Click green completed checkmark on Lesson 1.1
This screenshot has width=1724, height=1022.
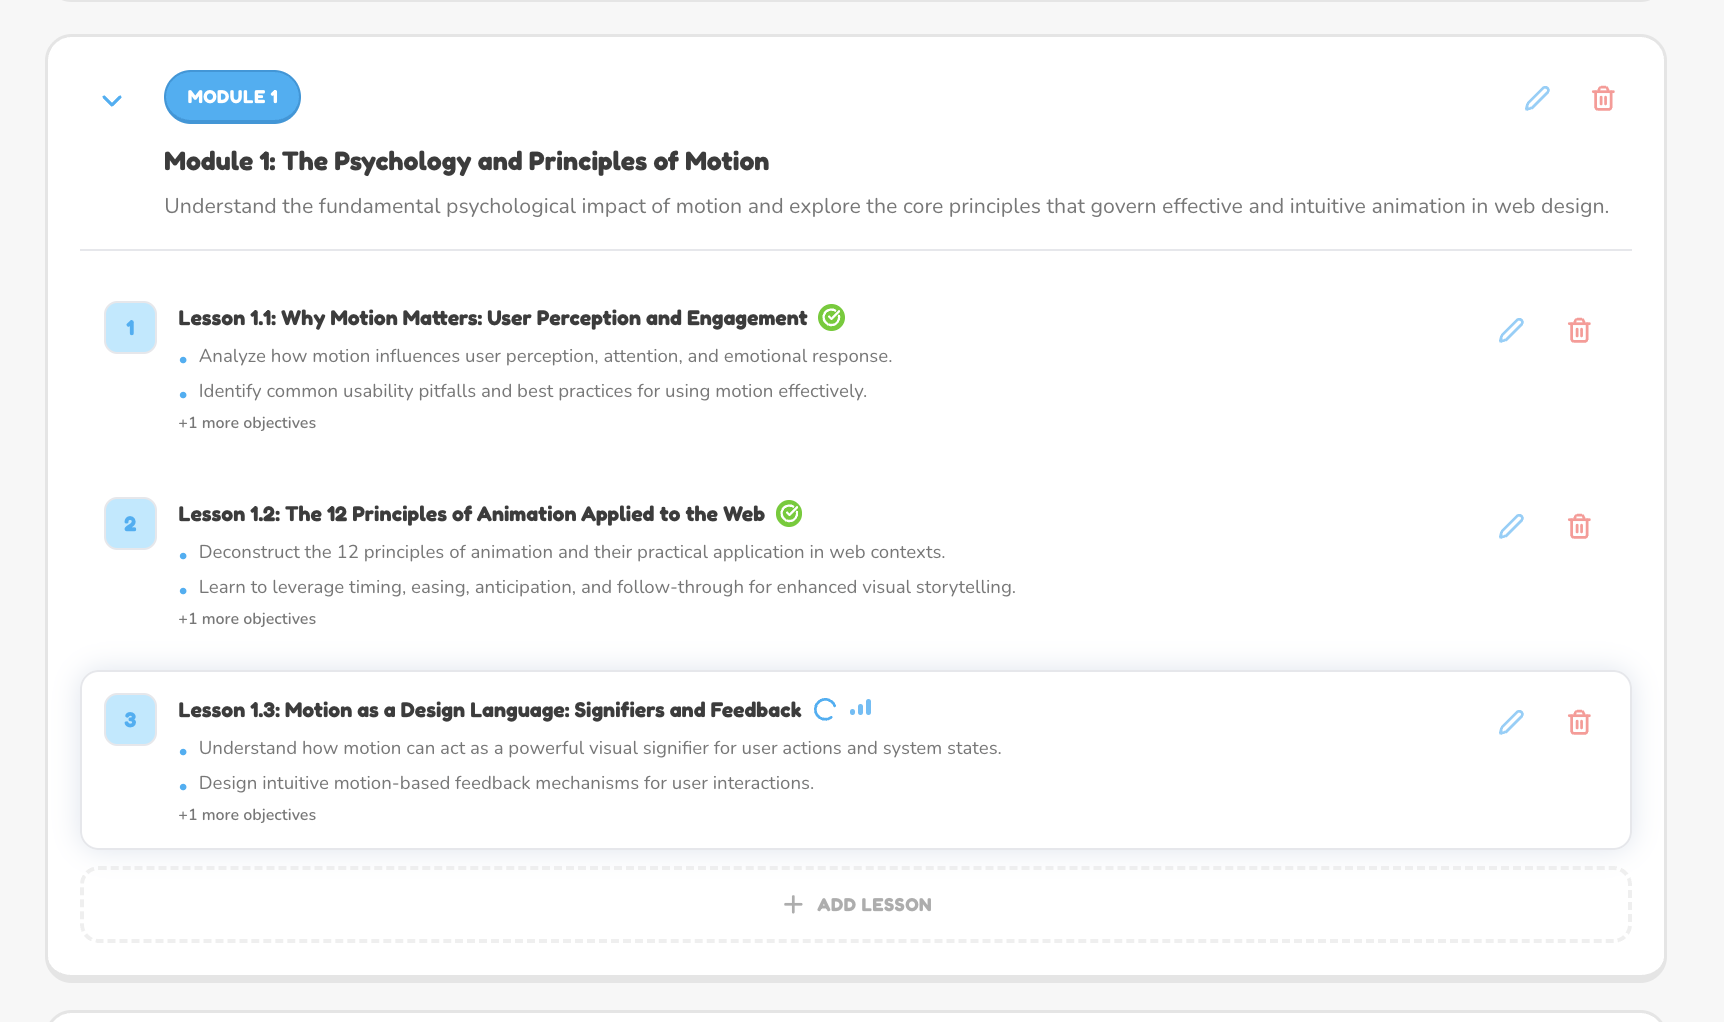point(831,318)
